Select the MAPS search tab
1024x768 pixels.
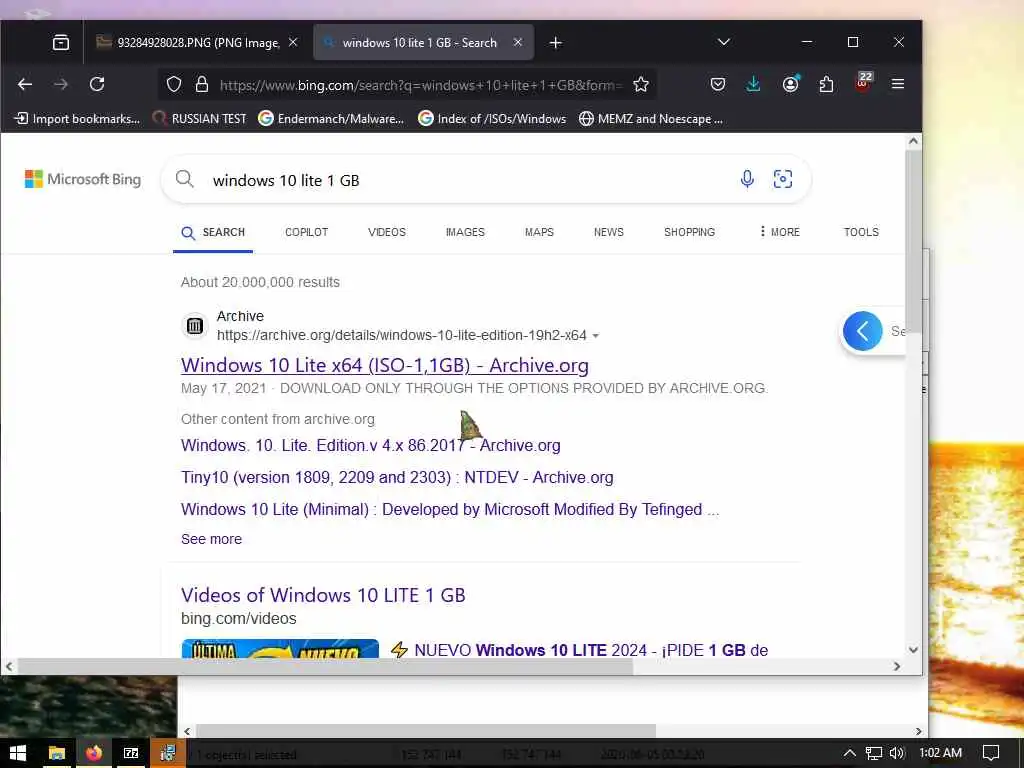[x=539, y=232]
